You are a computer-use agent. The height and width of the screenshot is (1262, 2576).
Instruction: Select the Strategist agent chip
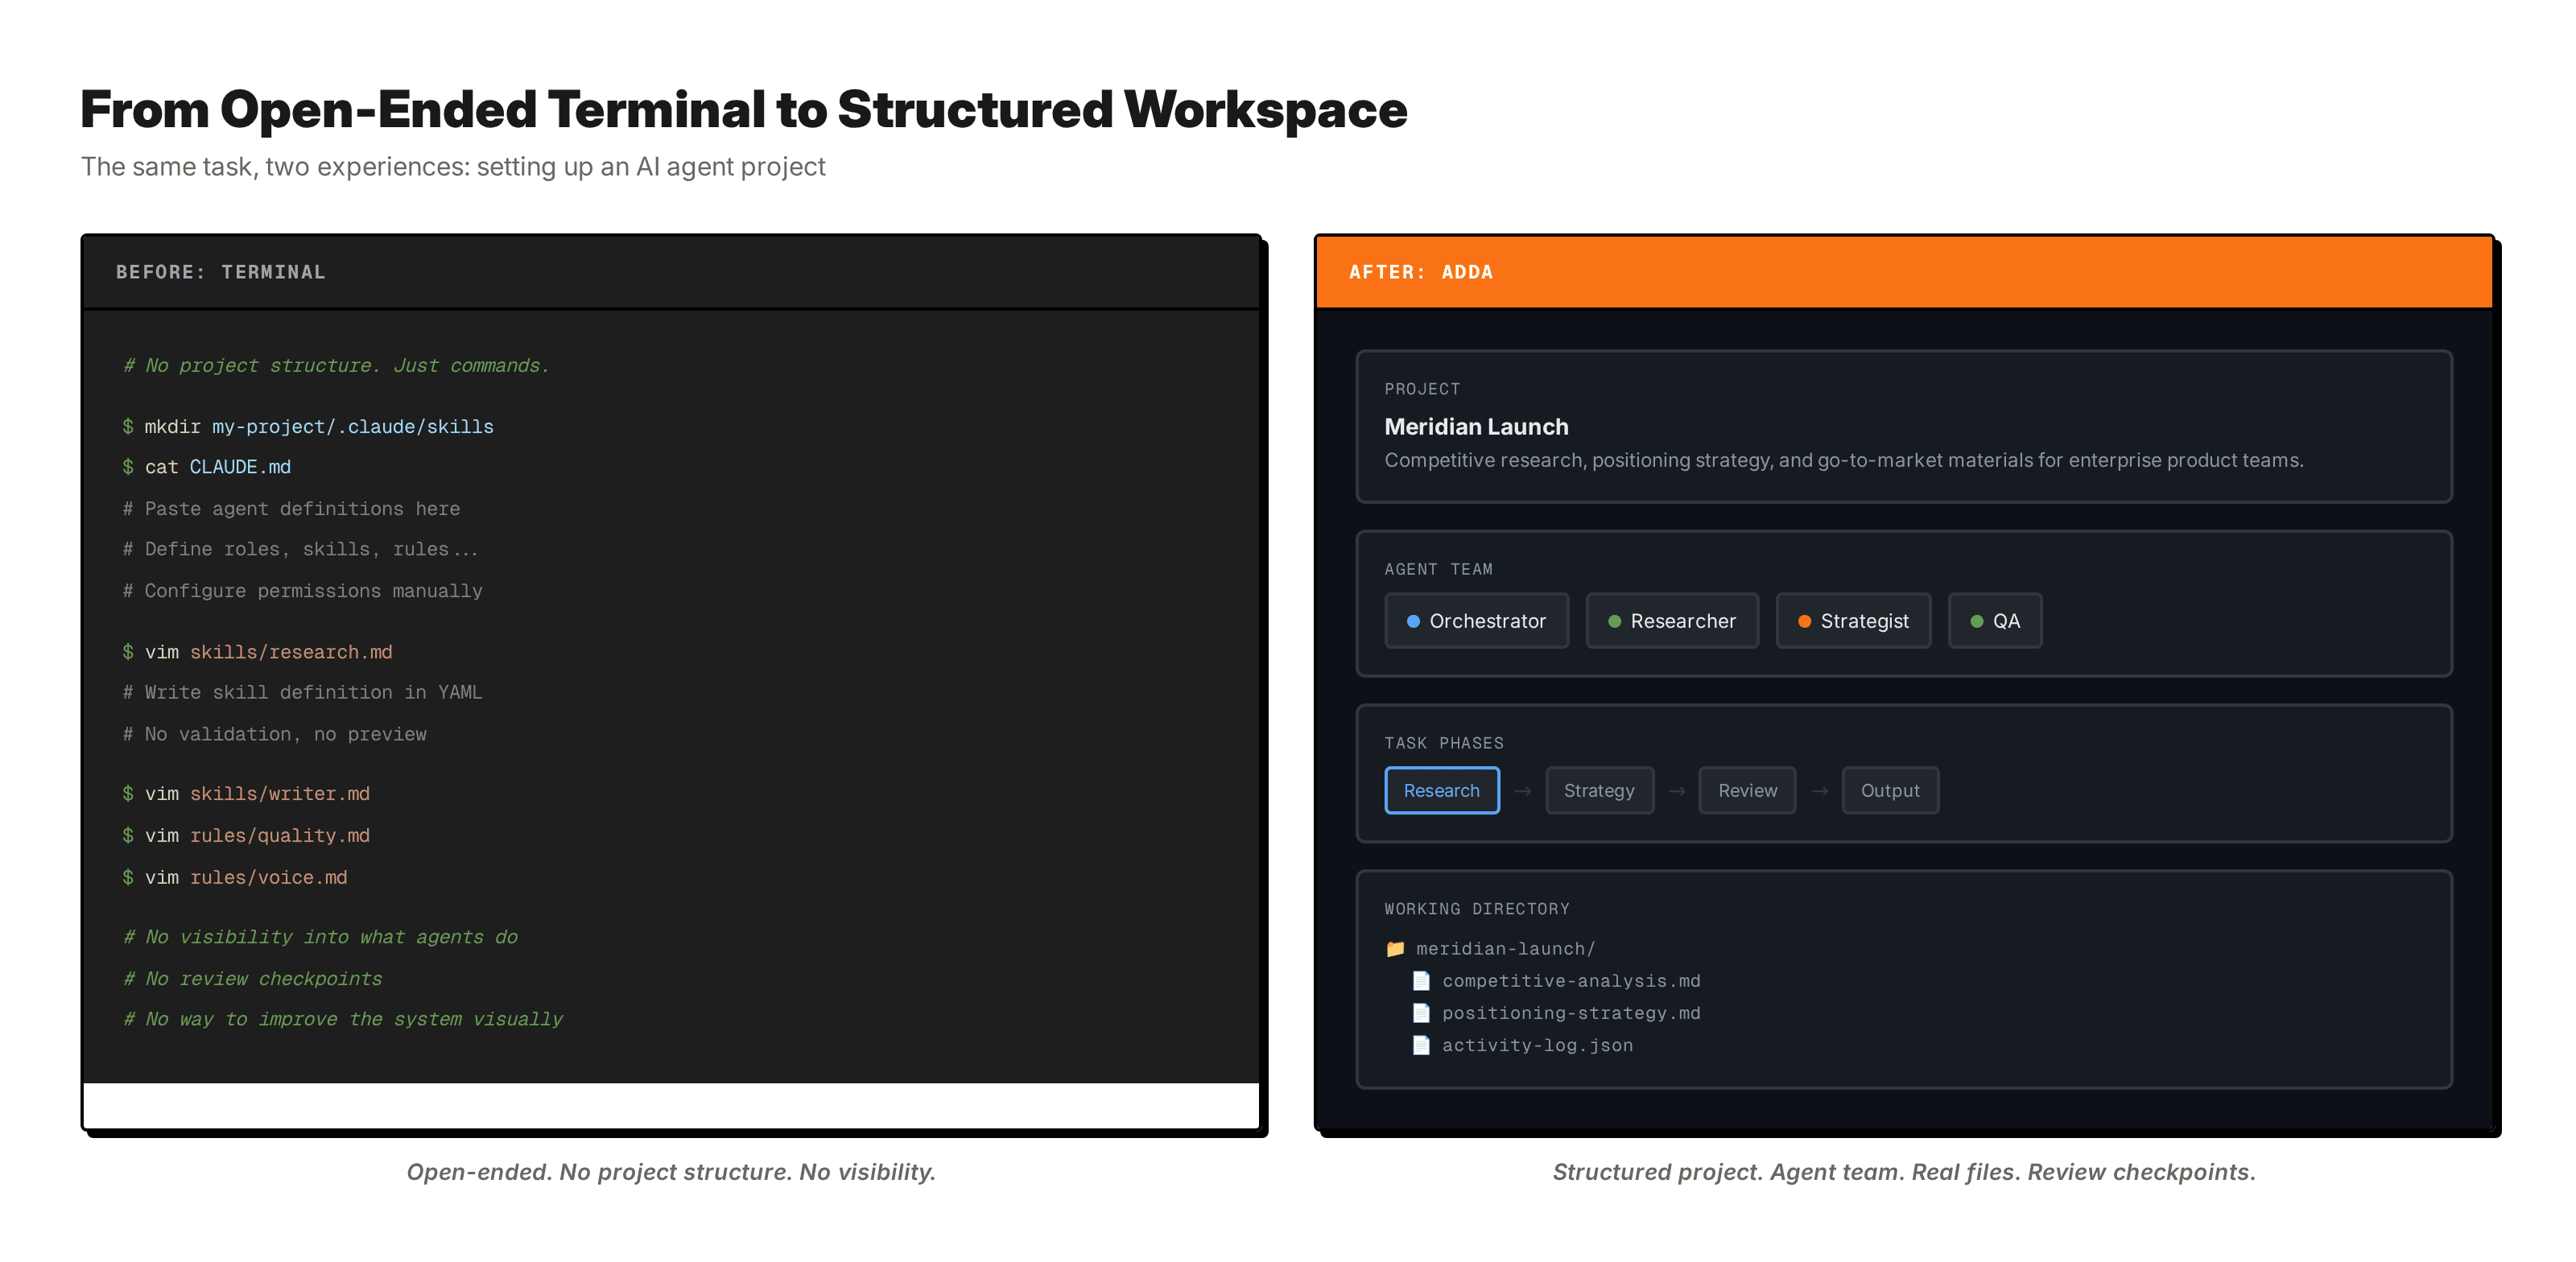(1852, 621)
